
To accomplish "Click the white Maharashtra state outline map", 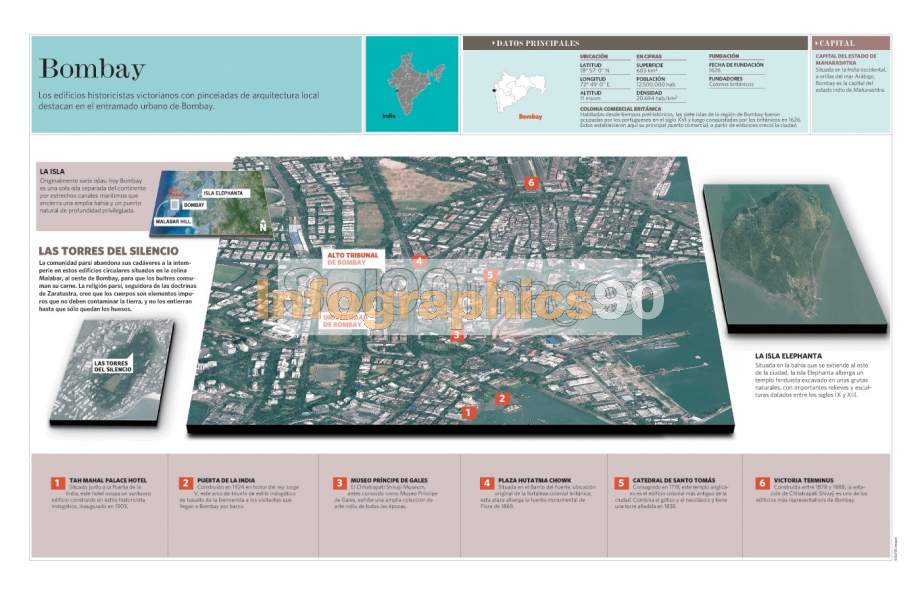I will pyautogui.click(x=519, y=90).
